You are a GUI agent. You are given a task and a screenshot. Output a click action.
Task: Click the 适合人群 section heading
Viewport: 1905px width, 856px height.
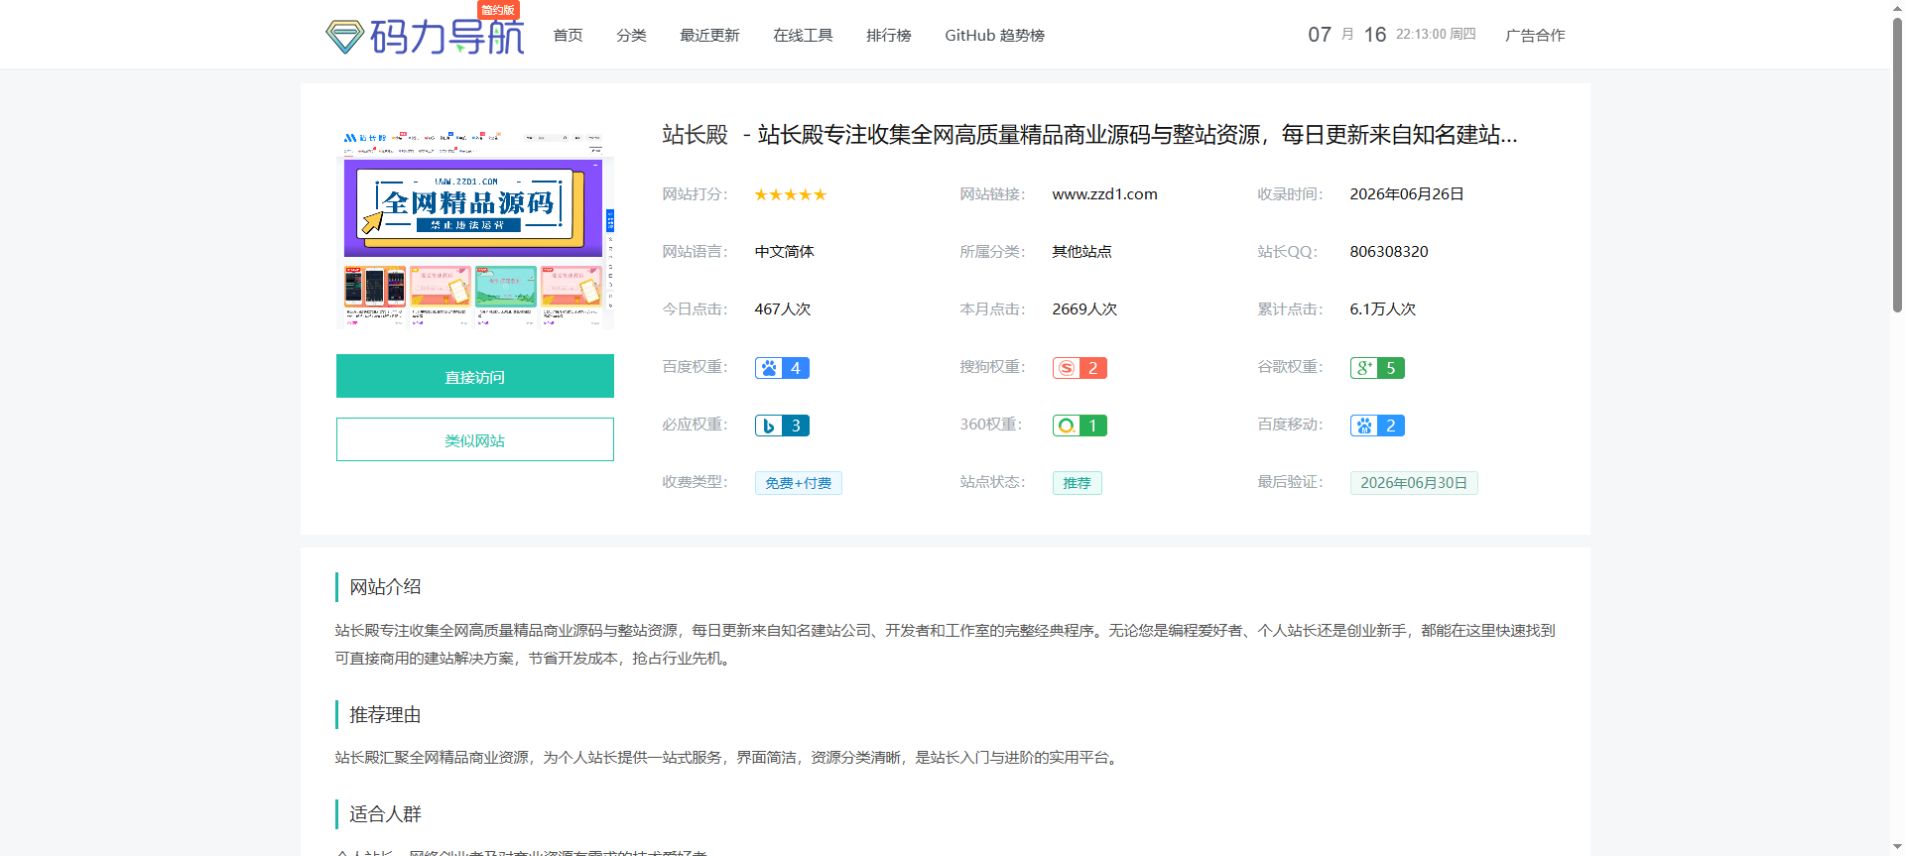(x=385, y=814)
